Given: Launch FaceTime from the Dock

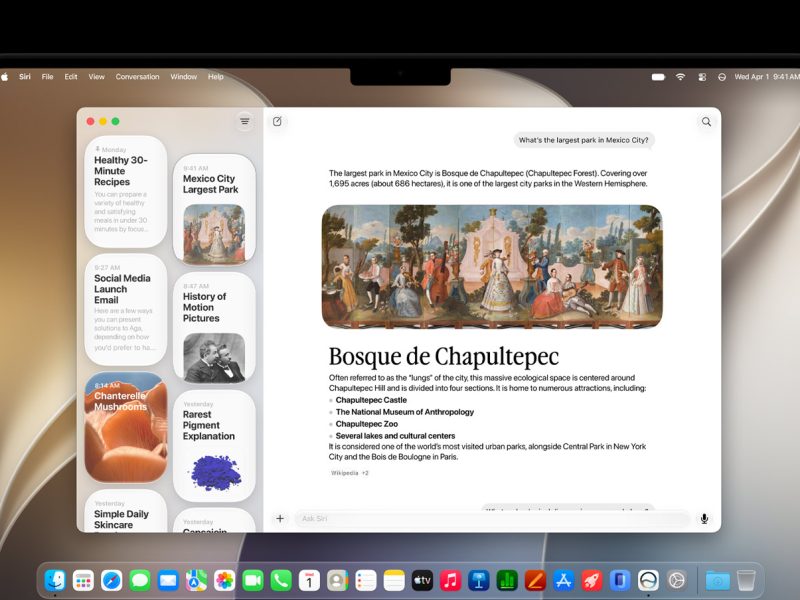Looking at the screenshot, I should pyautogui.click(x=253, y=580).
